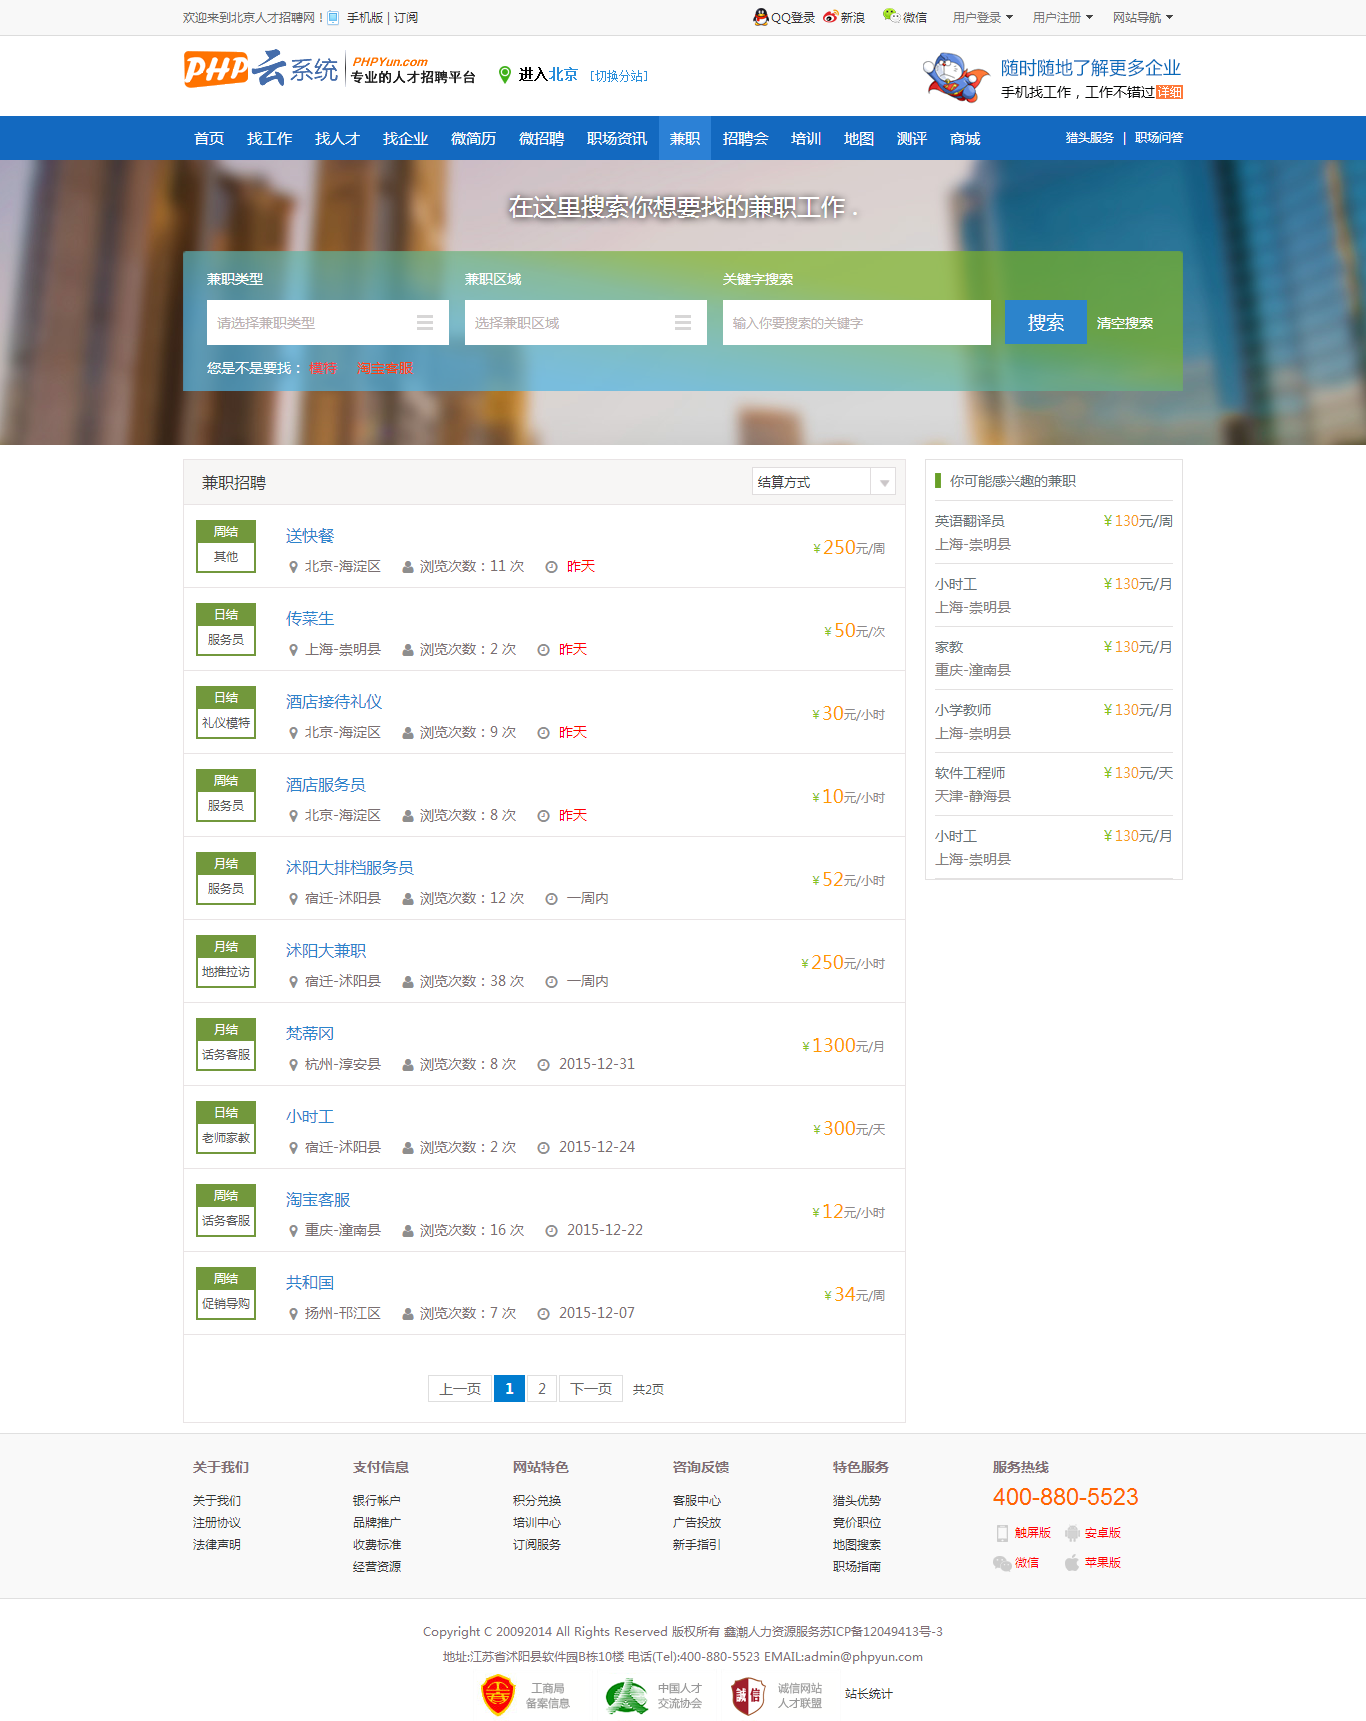Viewport: 1366px width, 1721px height.
Task: Select the 兼职 navigation tab
Action: 685,139
